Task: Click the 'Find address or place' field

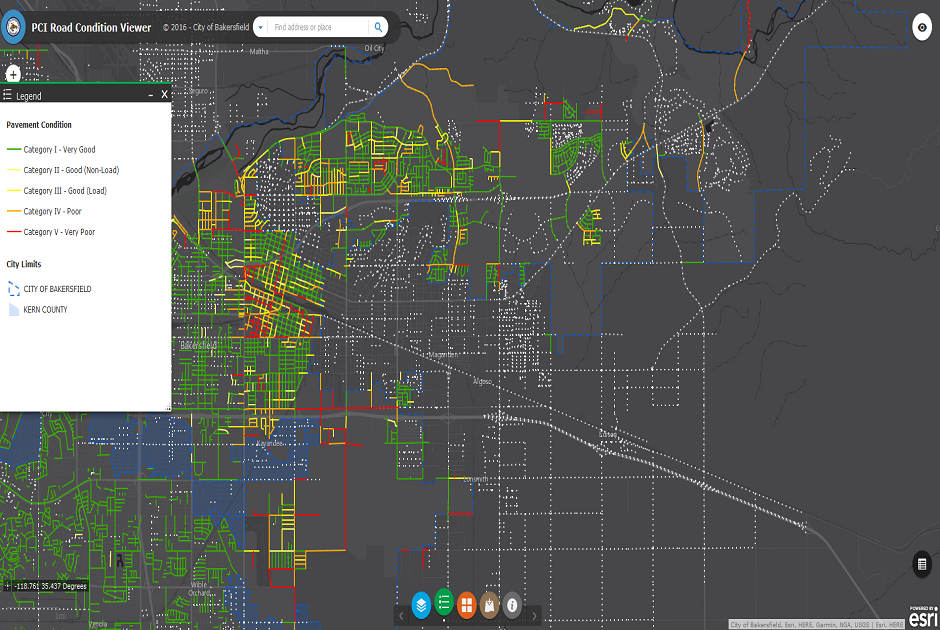Action: [318, 27]
